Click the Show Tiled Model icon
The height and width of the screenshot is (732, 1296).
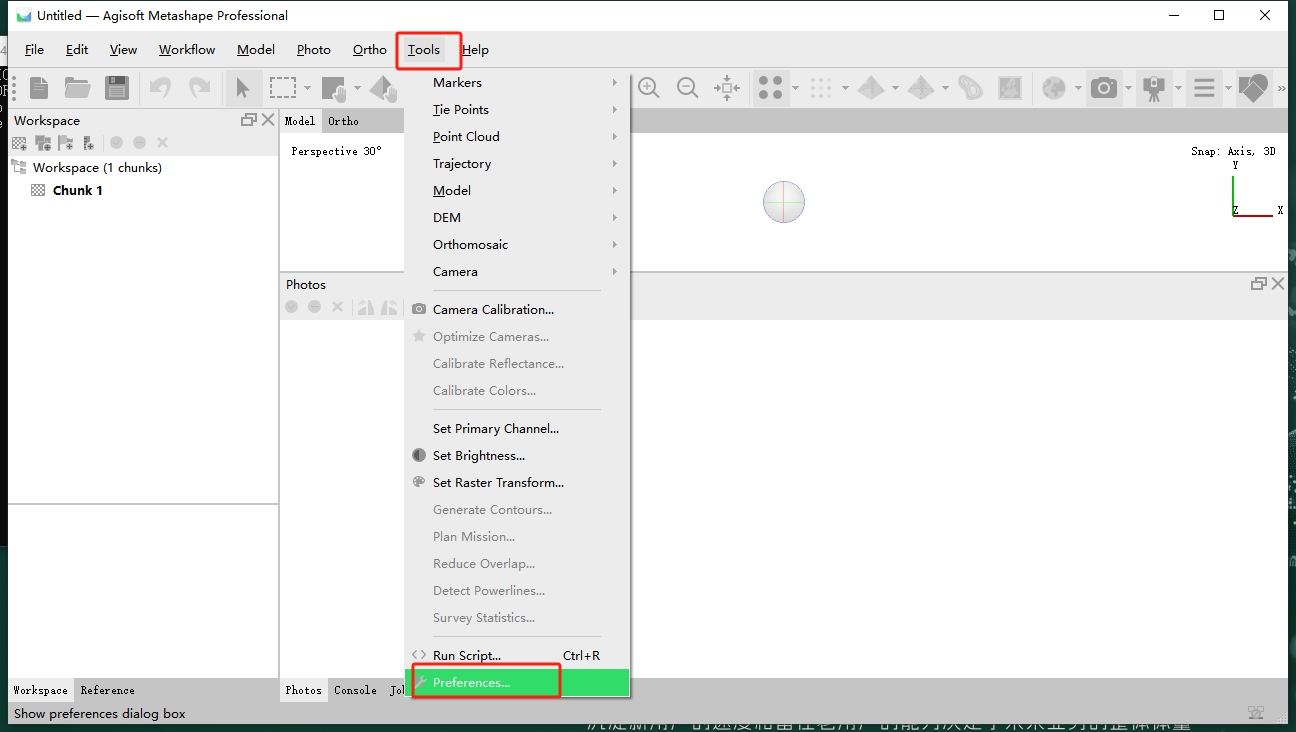(x=921, y=88)
